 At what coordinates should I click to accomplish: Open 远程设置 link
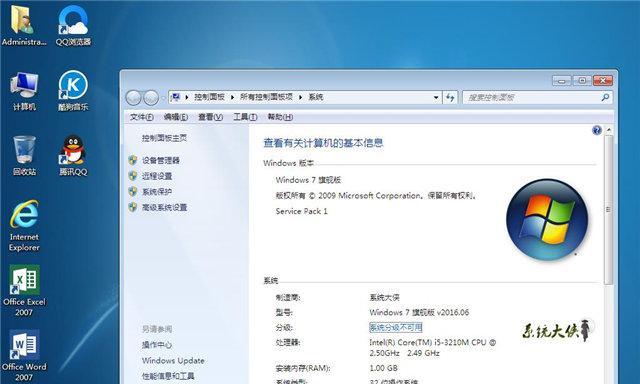tap(157, 176)
